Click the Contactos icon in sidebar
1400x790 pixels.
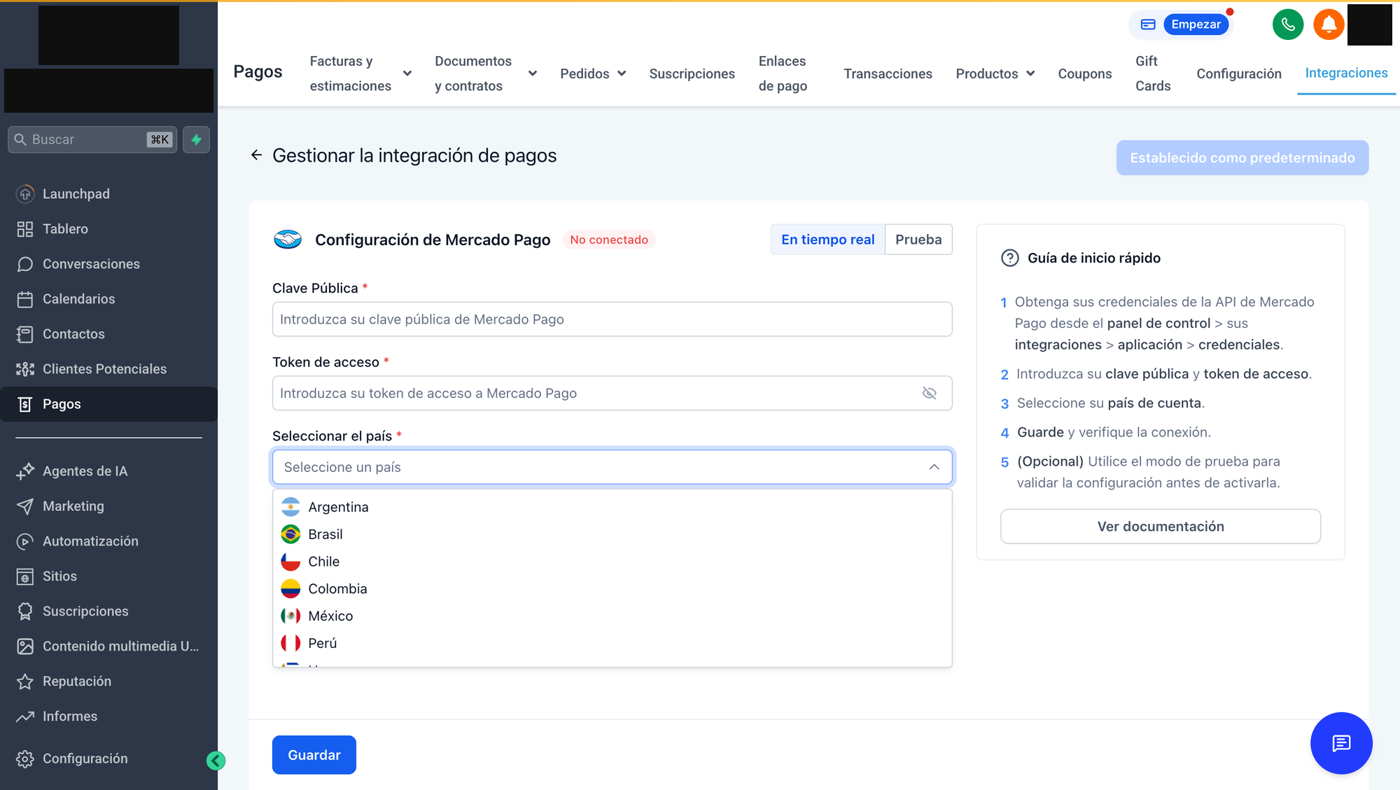25,334
